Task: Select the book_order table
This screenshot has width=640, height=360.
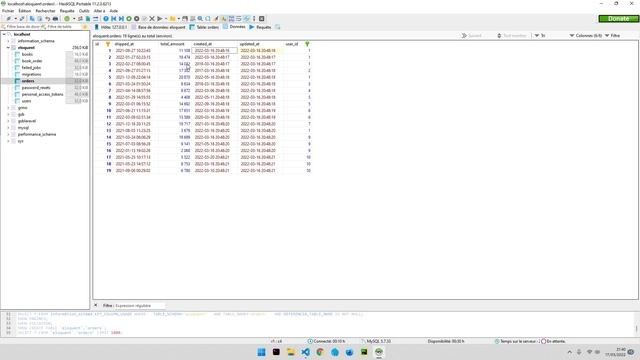Action: coord(32,61)
